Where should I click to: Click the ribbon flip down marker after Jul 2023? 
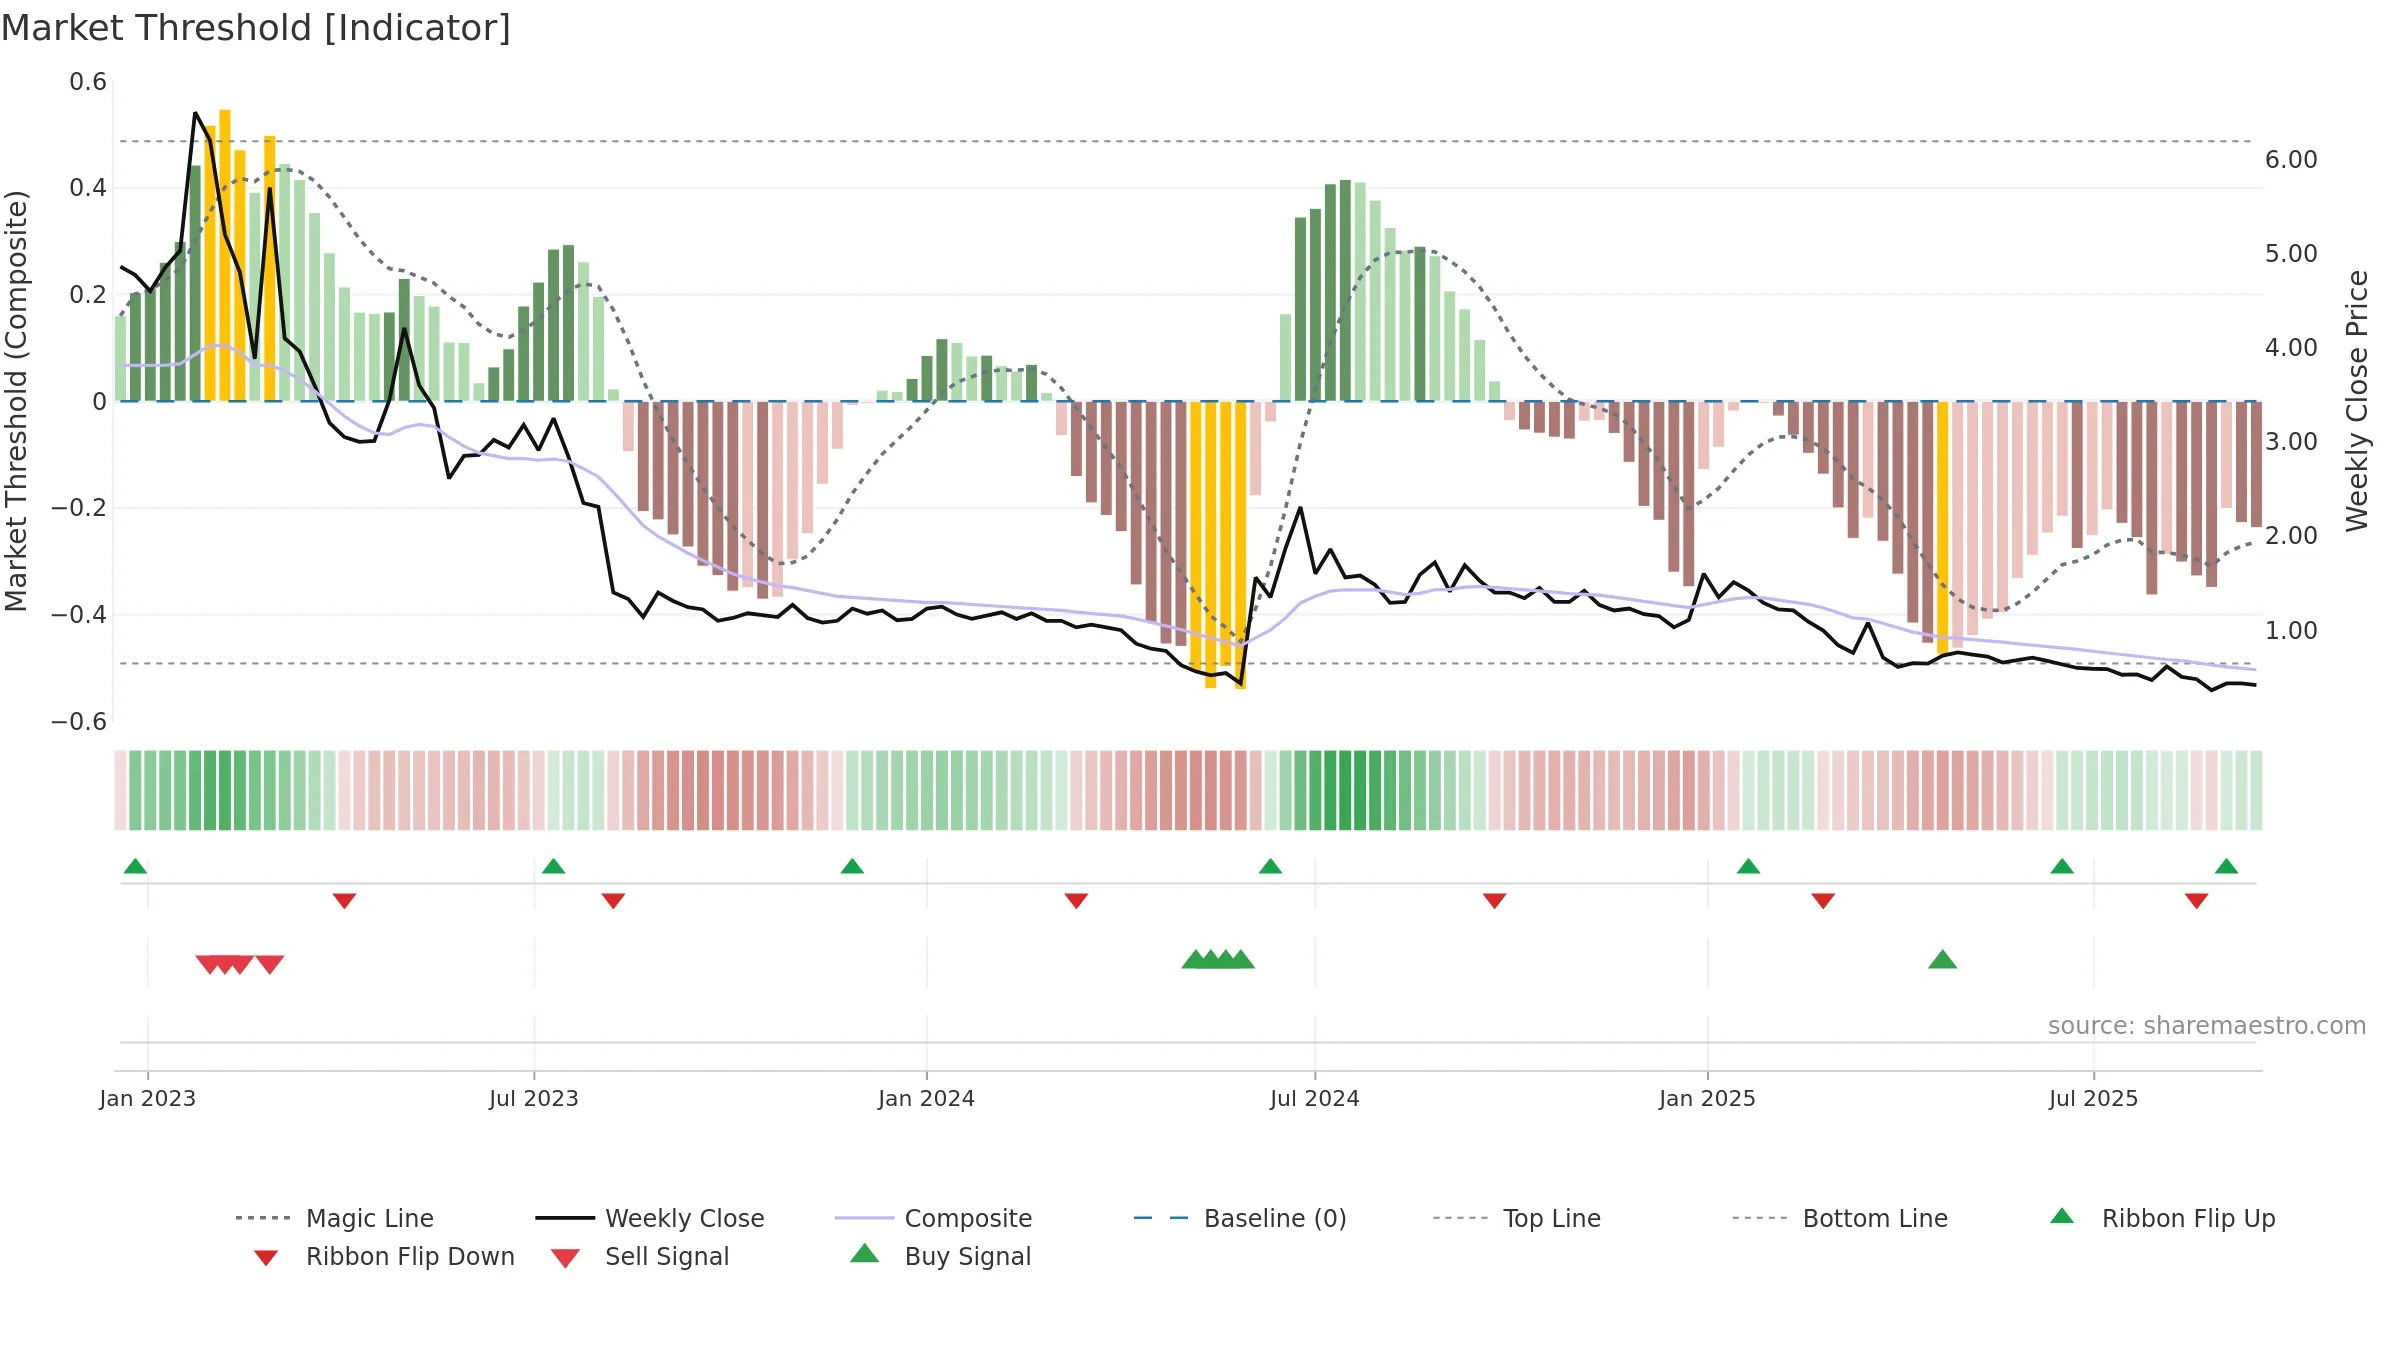[x=613, y=901]
